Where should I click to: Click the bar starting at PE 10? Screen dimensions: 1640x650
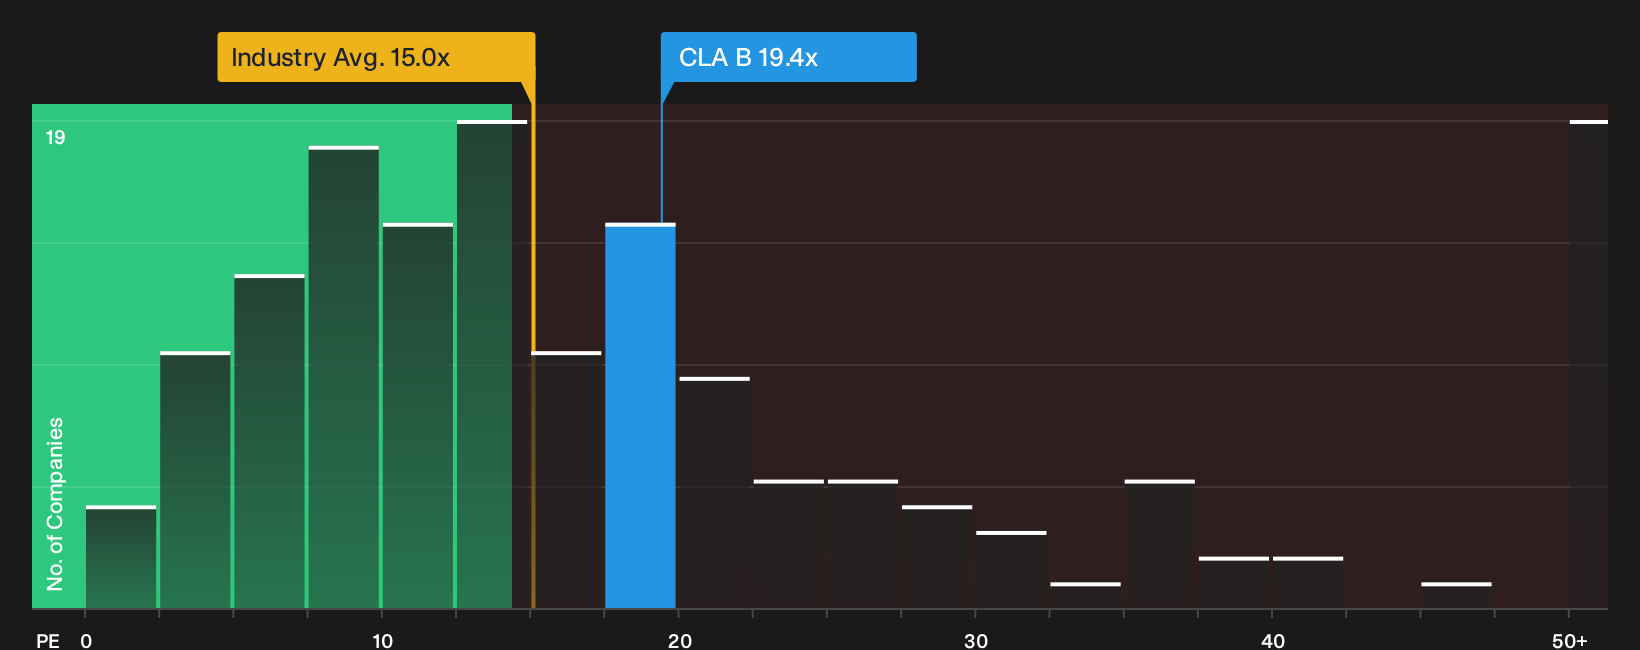point(418,416)
